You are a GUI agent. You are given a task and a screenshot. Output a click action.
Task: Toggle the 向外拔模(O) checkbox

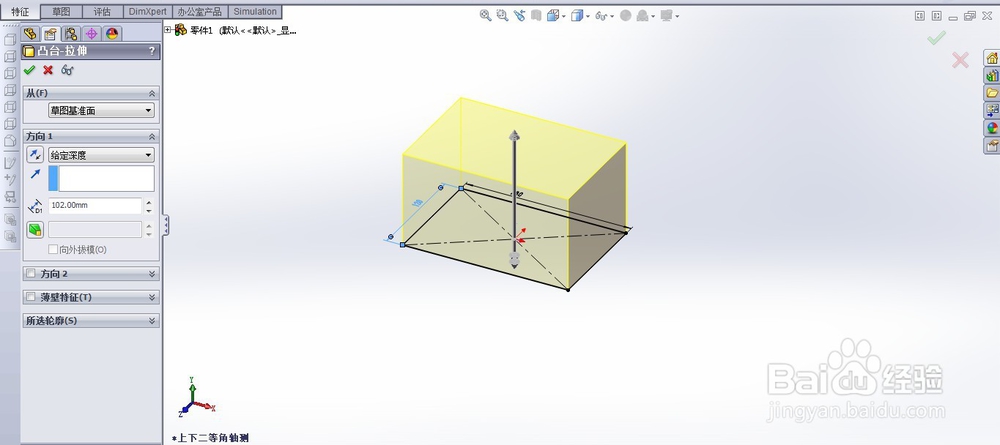[54, 249]
